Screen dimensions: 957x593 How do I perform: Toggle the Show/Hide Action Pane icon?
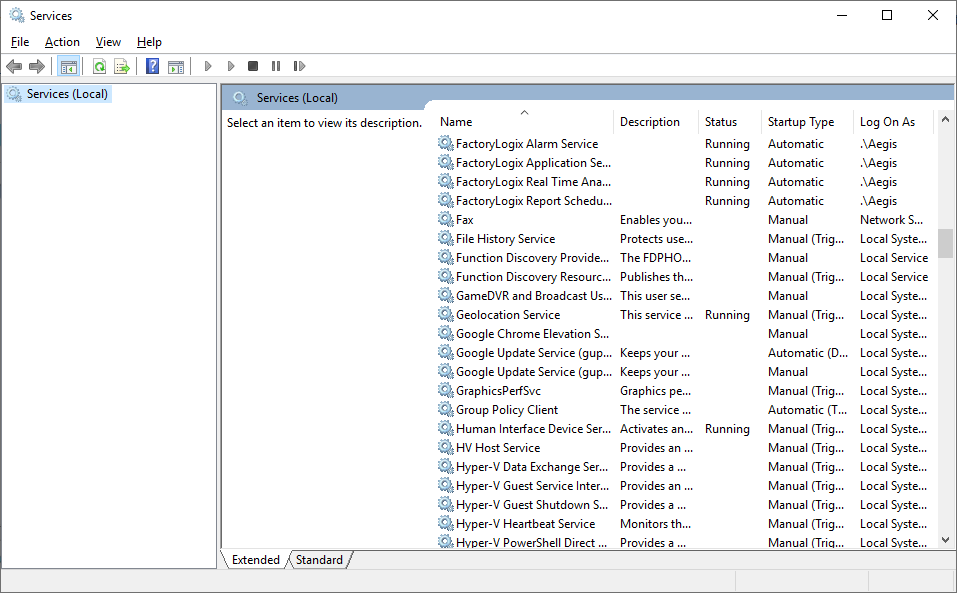click(x=176, y=67)
